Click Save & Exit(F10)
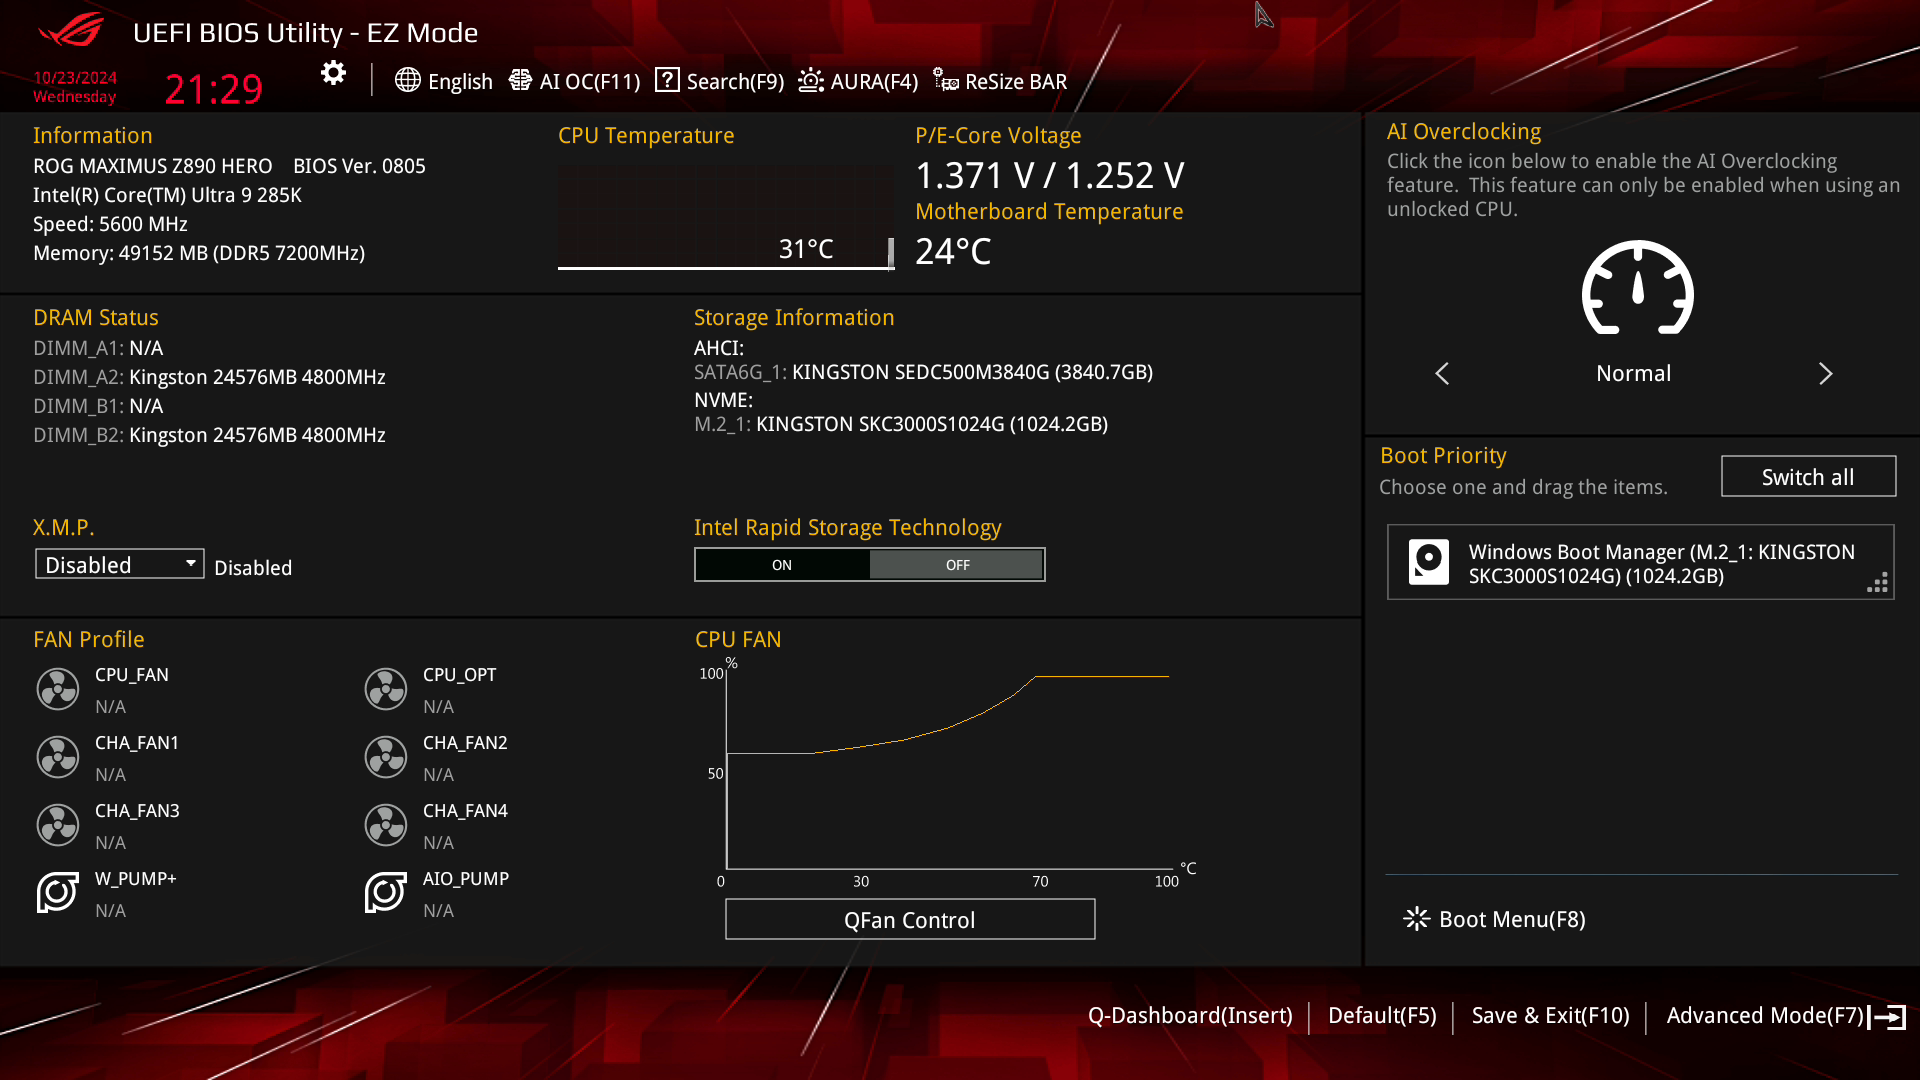 point(1550,1016)
